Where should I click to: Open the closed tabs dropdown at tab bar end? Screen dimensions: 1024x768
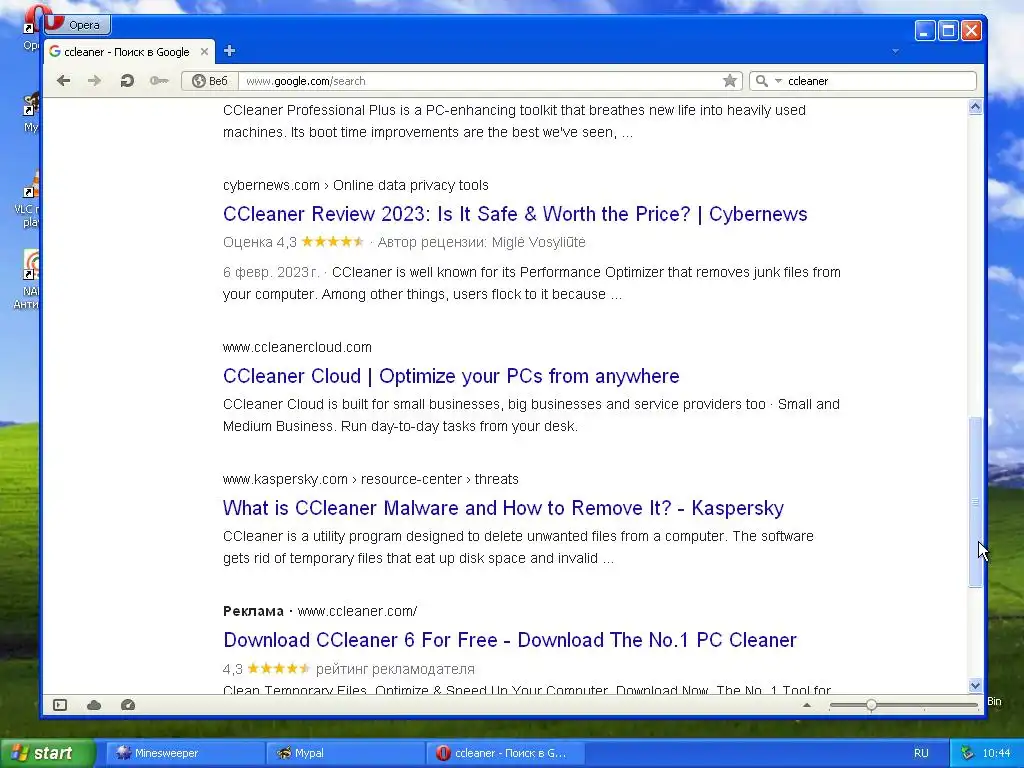click(895, 51)
